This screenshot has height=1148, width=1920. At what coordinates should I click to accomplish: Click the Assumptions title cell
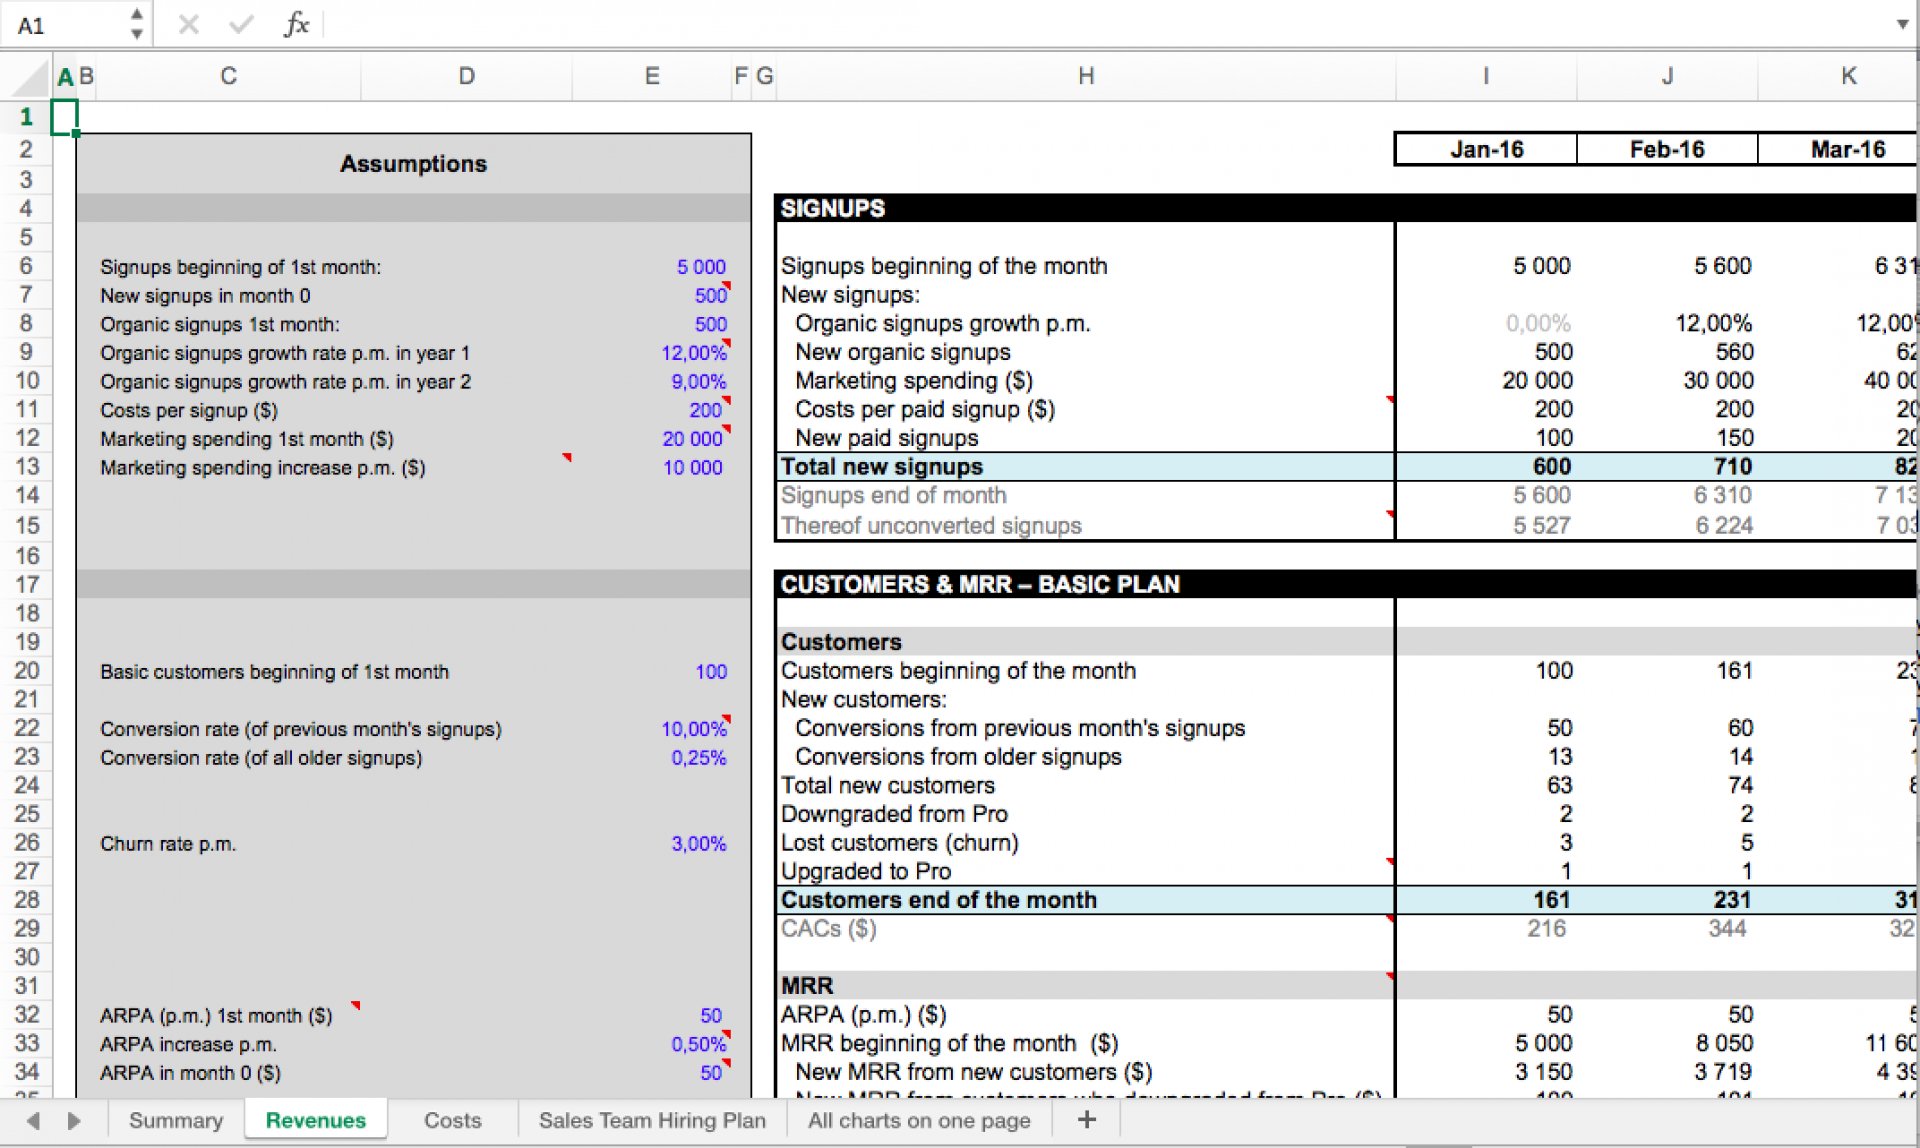click(x=413, y=164)
